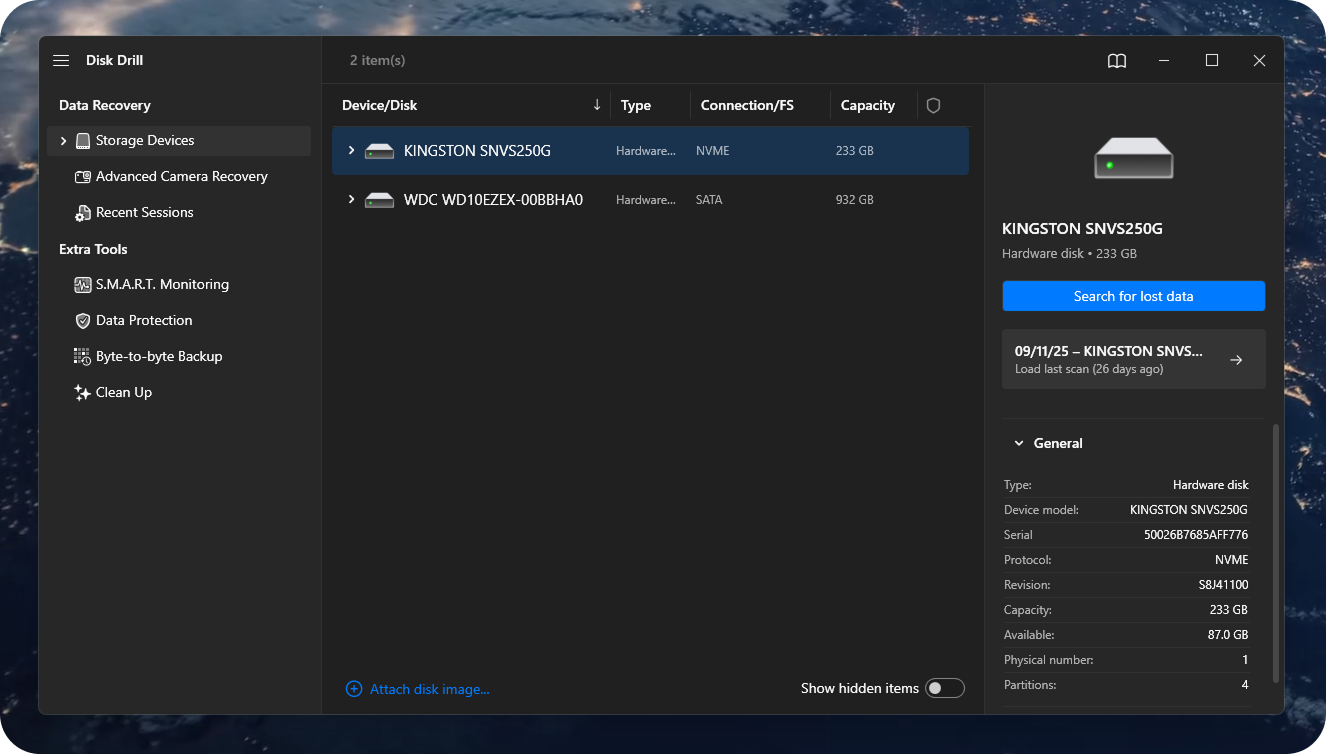
Task: Expand the KINGSTON SNVS250G disk row
Action: (351, 151)
